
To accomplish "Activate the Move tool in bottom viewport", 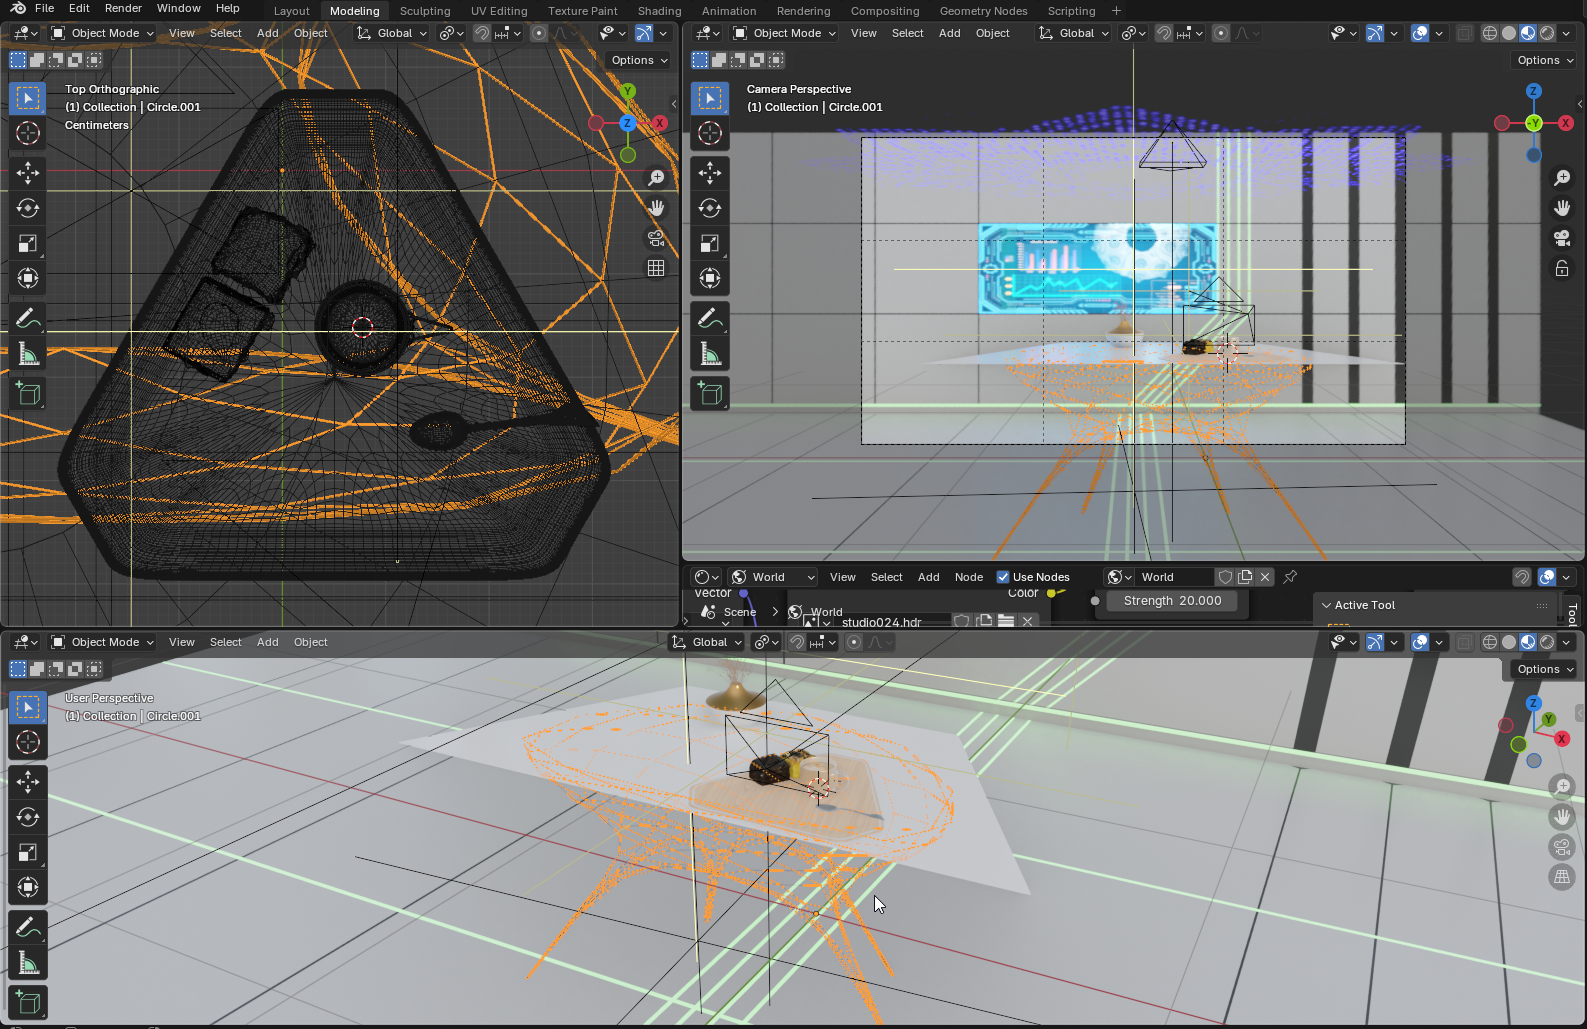I will point(28,782).
